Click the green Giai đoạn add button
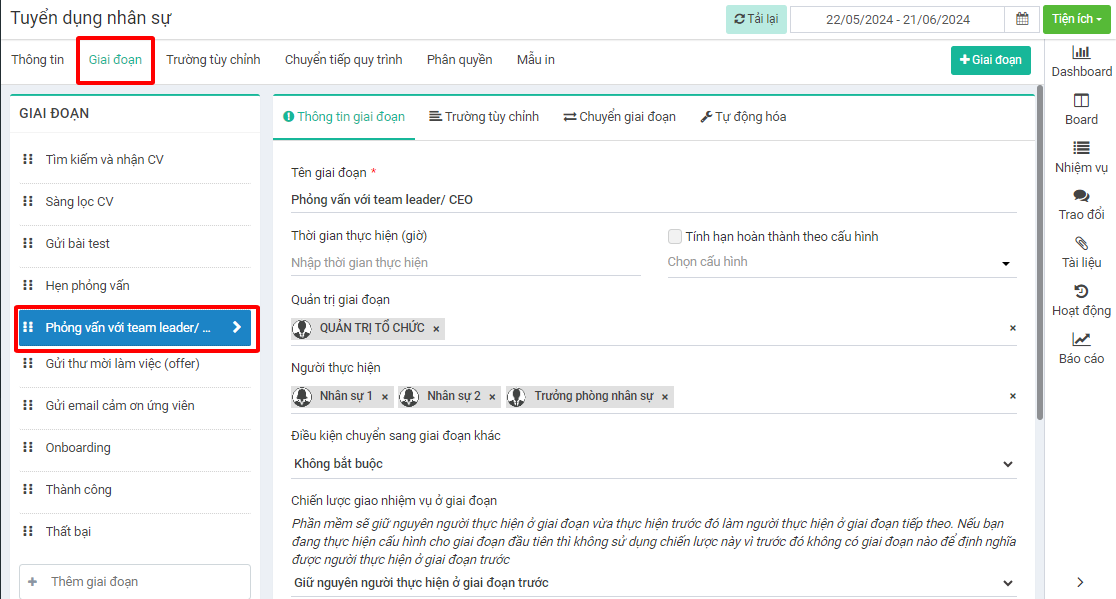 pos(990,60)
